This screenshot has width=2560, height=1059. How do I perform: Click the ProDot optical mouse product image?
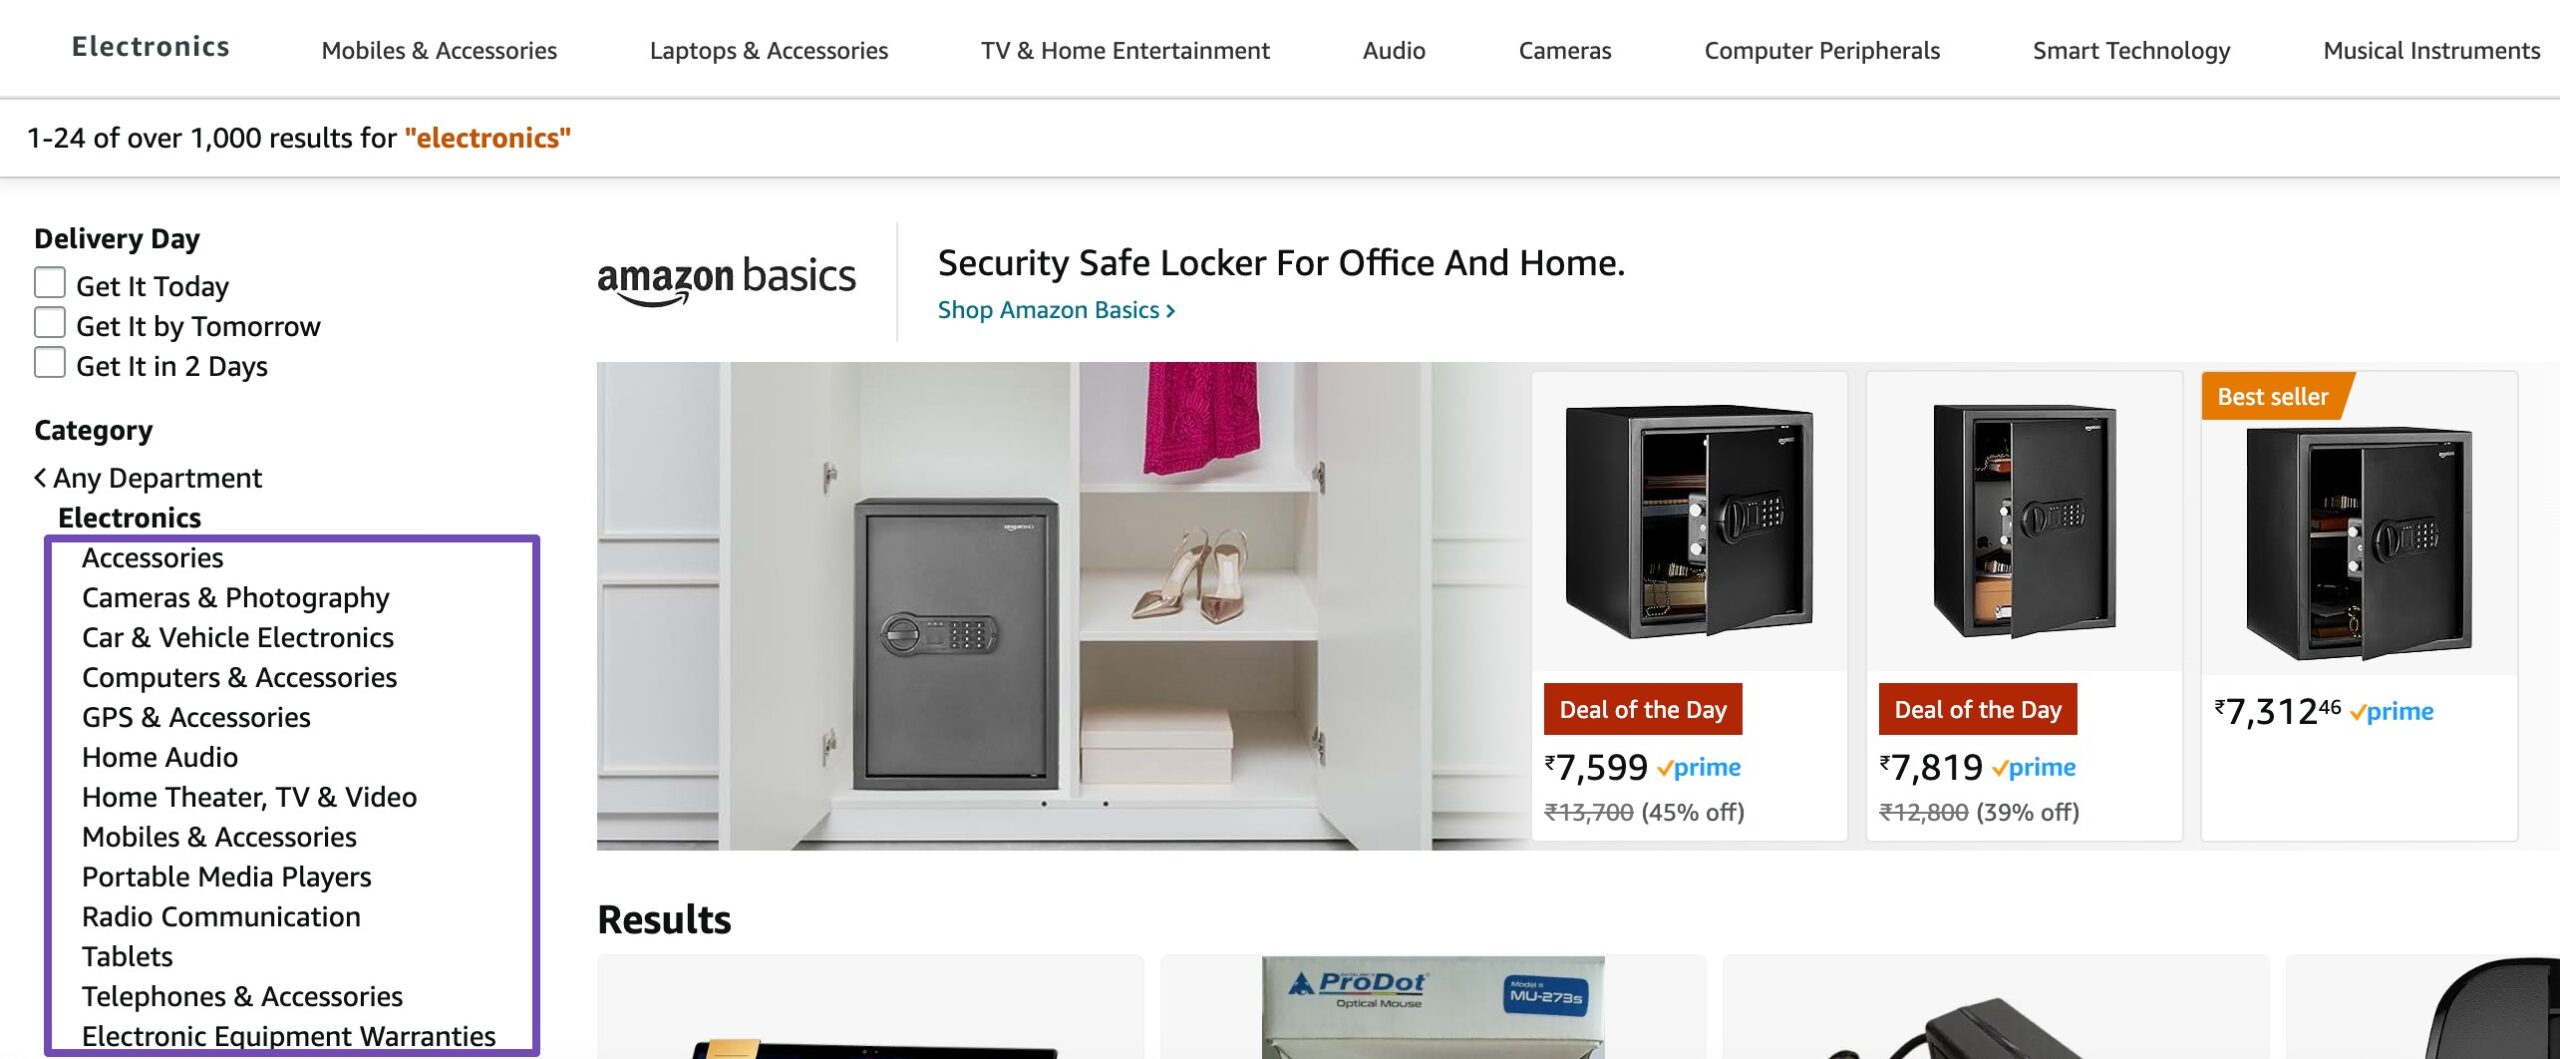tap(1433, 1007)
